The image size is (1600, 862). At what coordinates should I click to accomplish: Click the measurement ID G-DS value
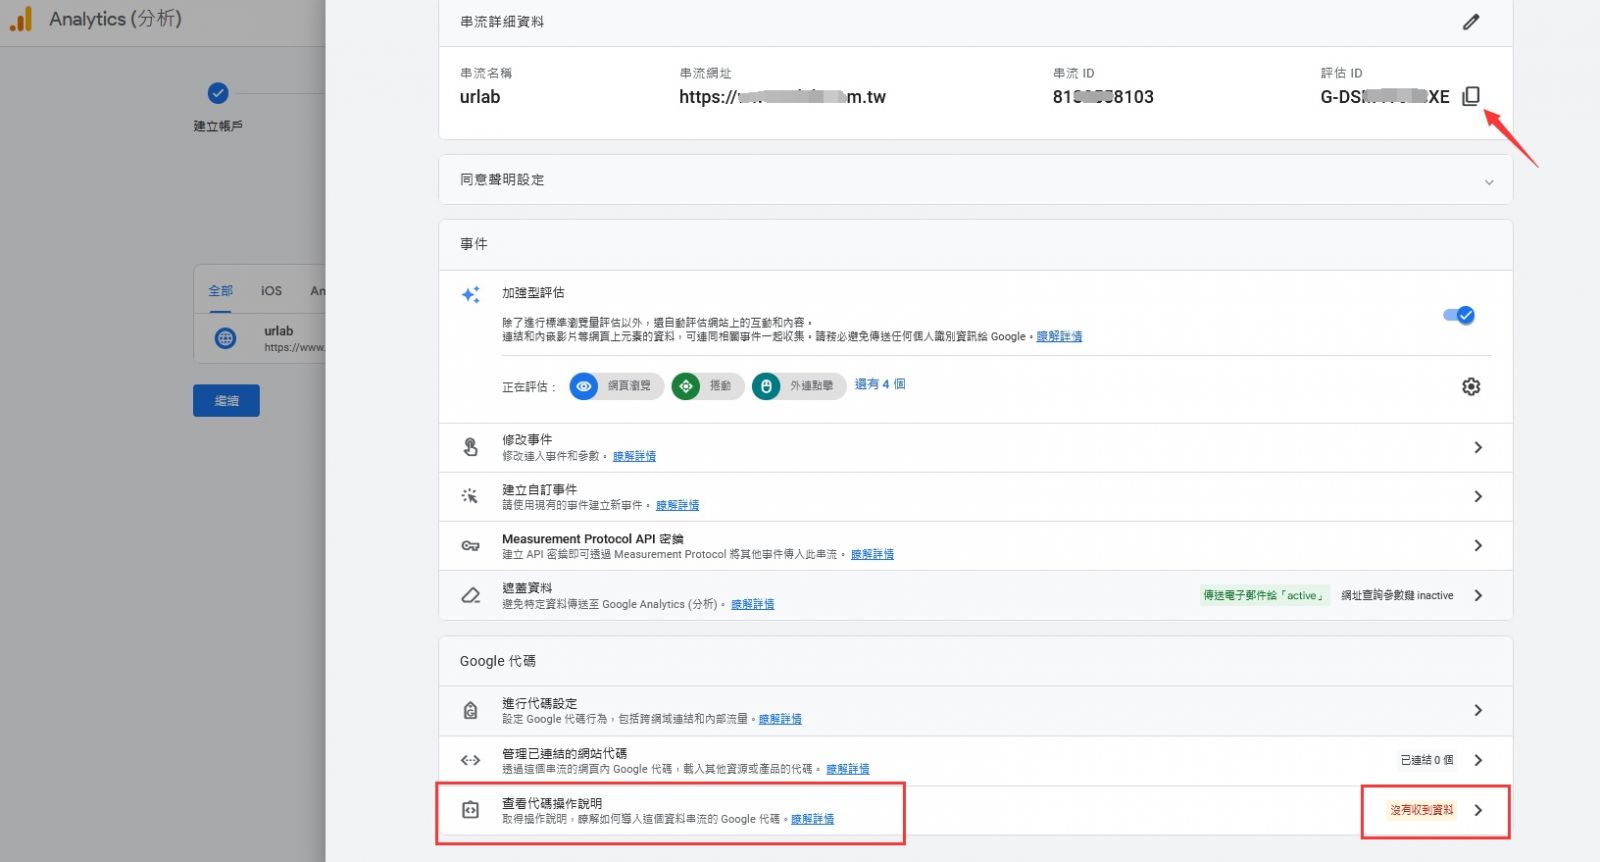pos(1384,97)
